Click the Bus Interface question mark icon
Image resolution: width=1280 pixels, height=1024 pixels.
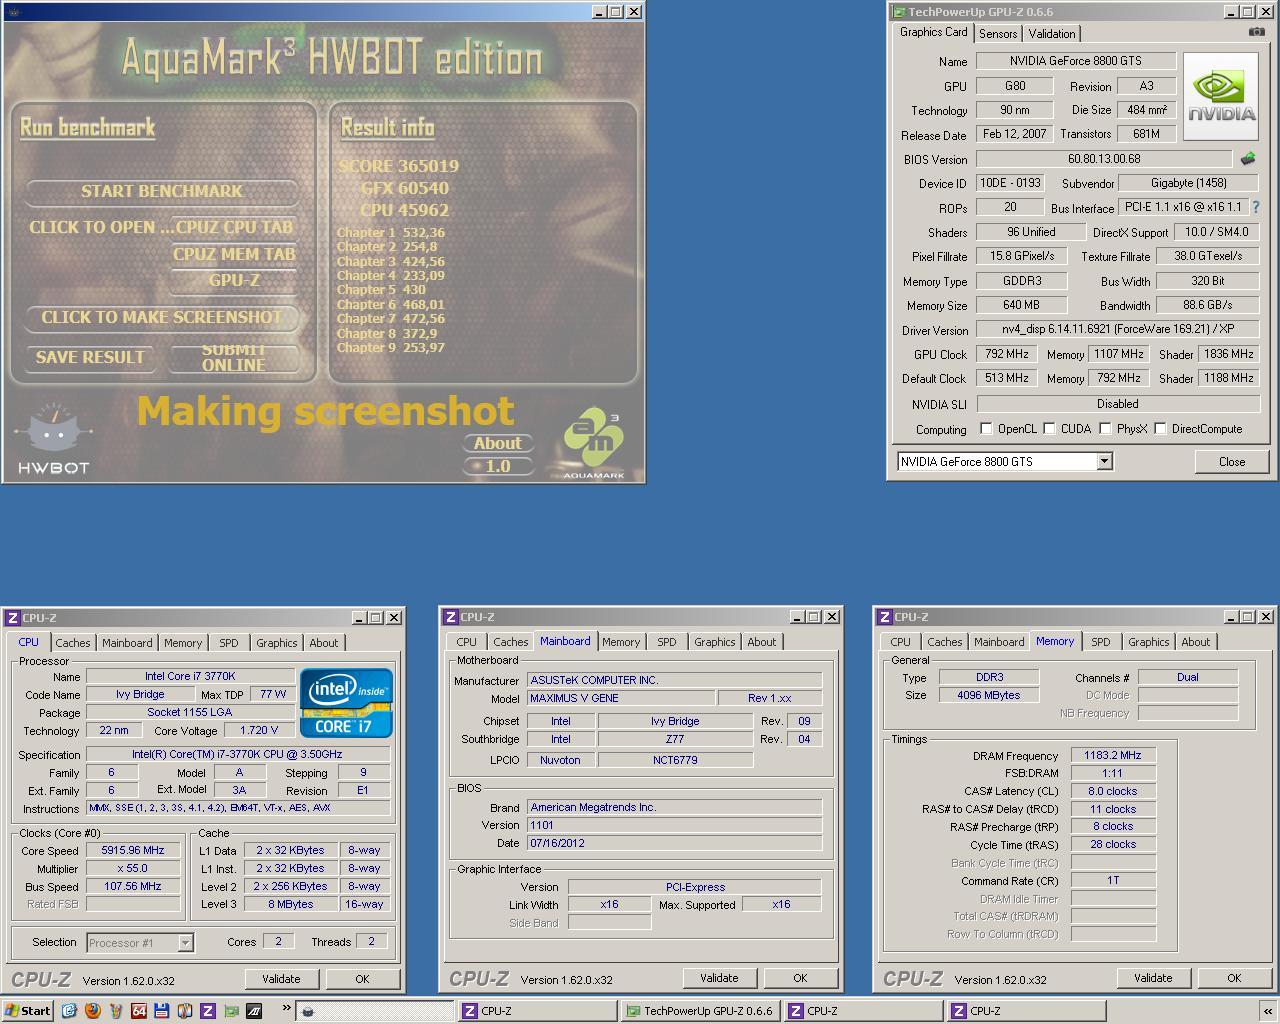[1256, 207]
